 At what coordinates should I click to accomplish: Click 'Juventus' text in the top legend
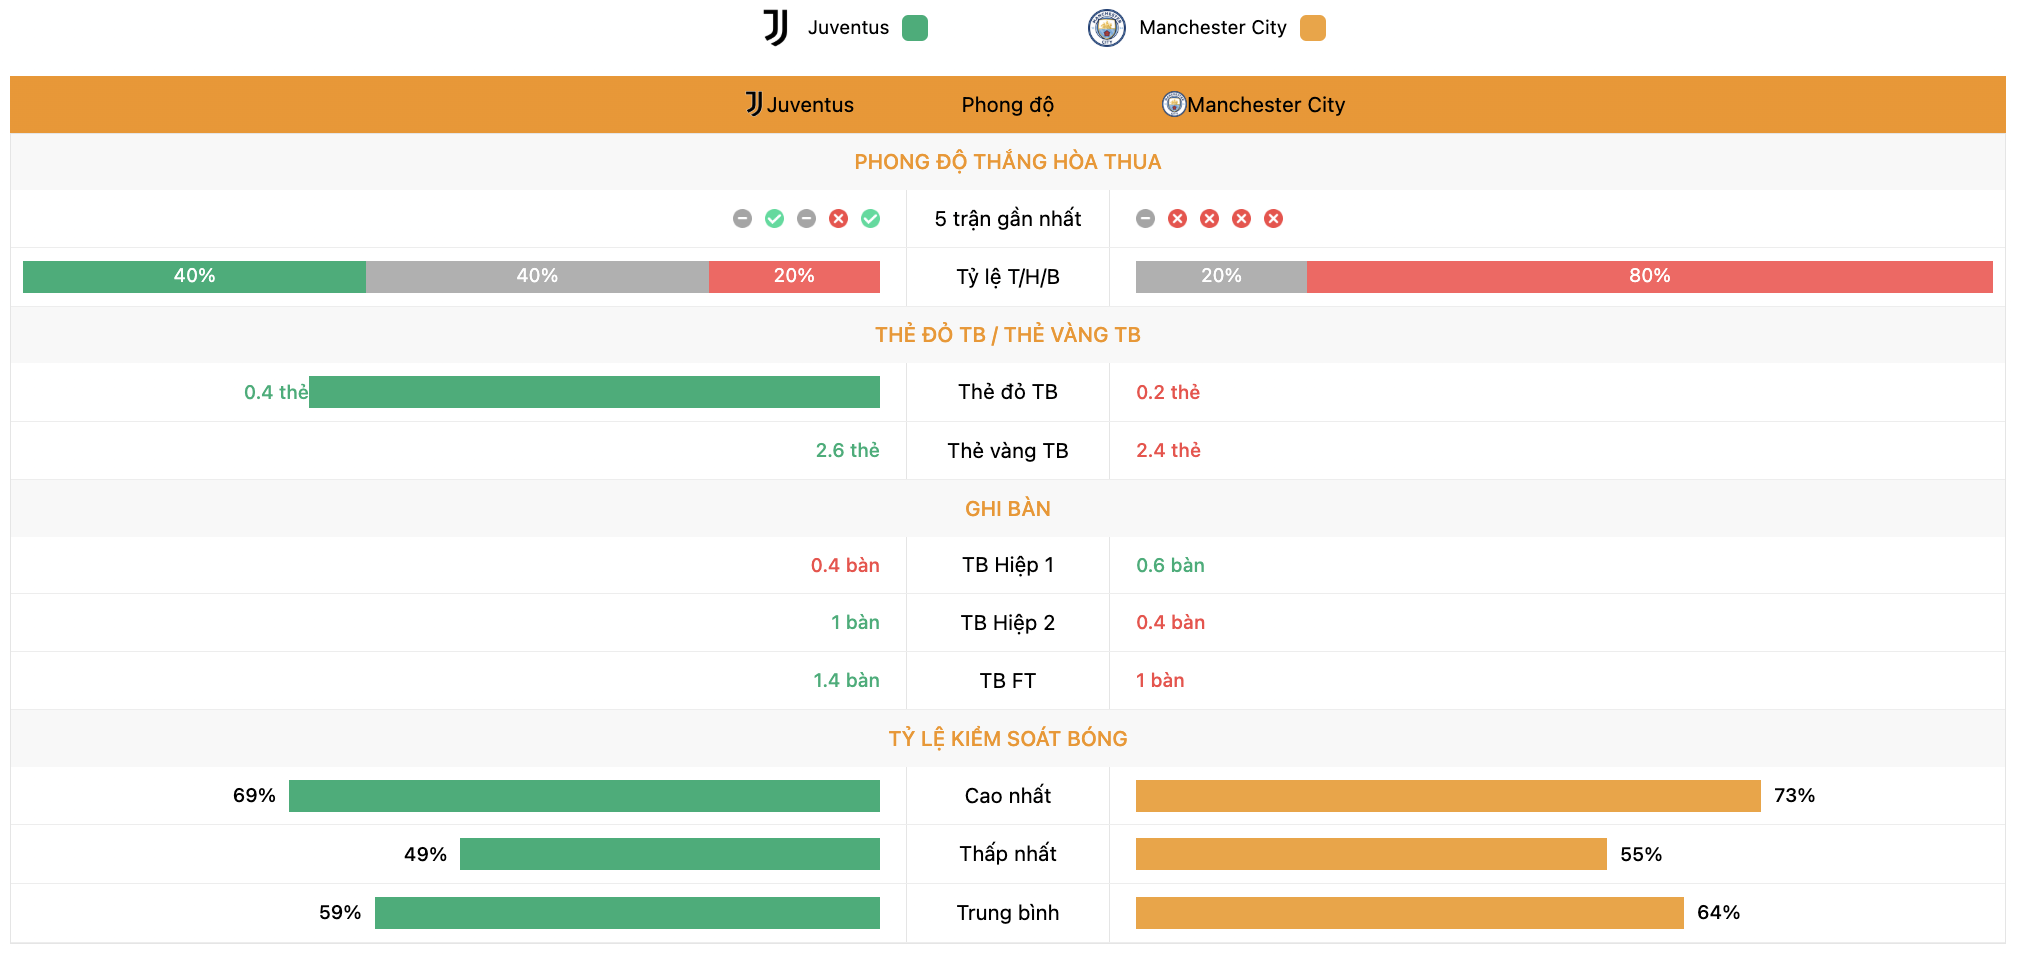[x=848, y=28]
